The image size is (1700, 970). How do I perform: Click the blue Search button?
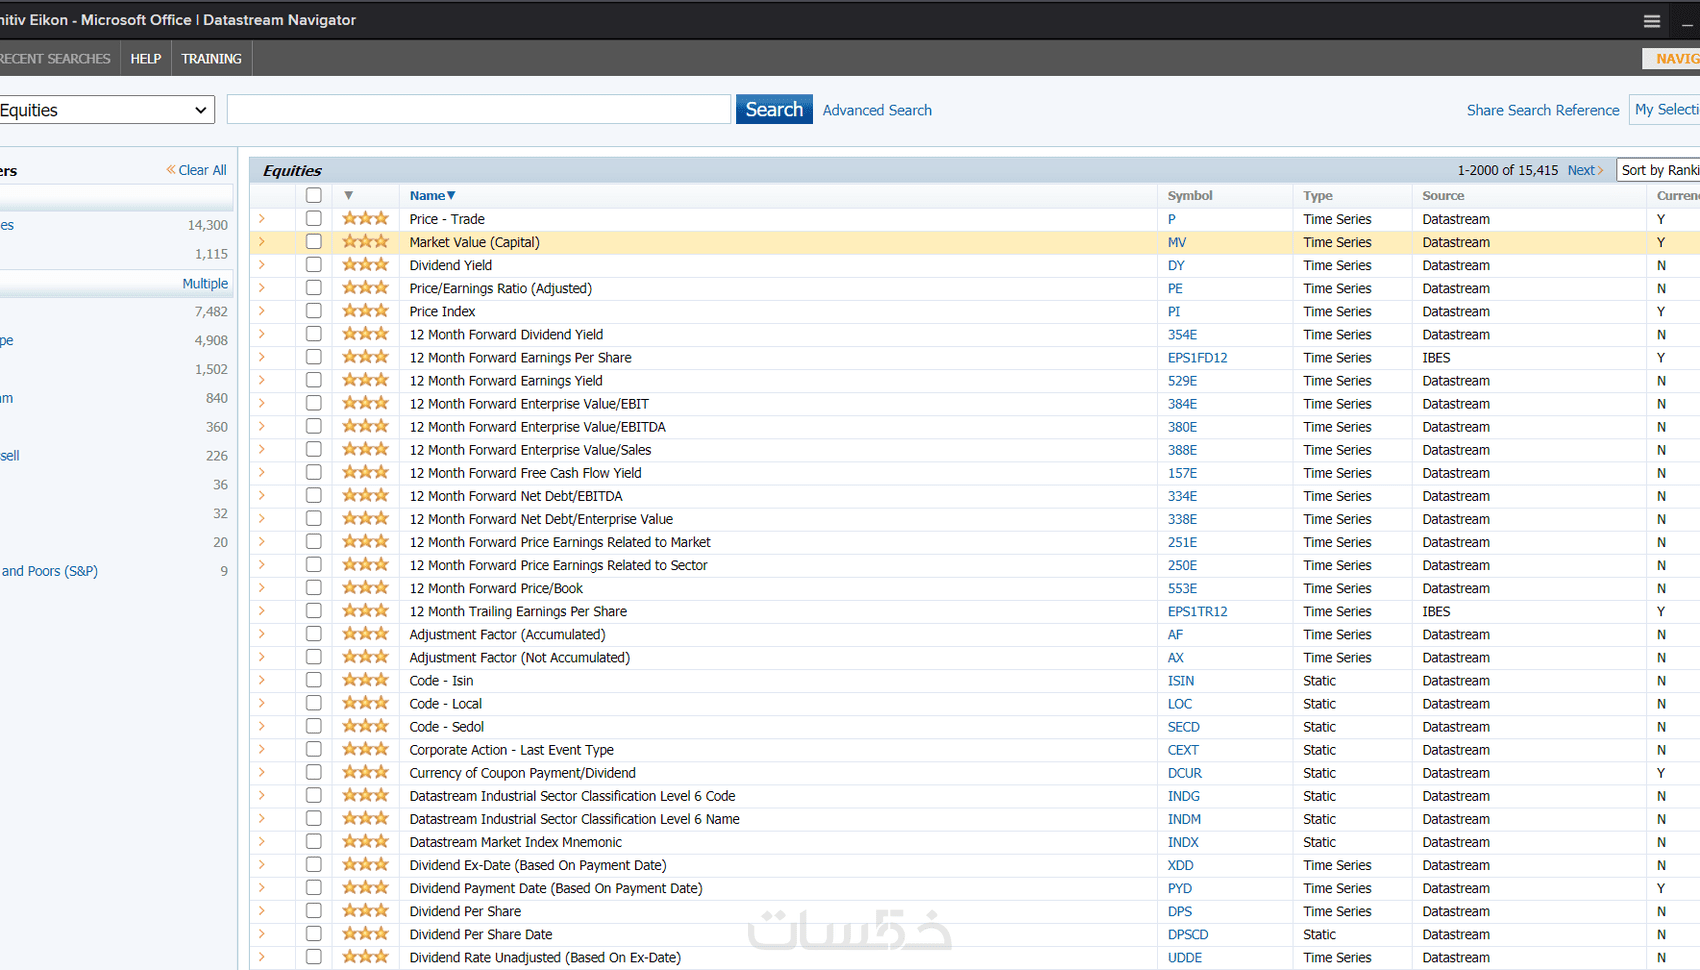[x=774, y=109]
